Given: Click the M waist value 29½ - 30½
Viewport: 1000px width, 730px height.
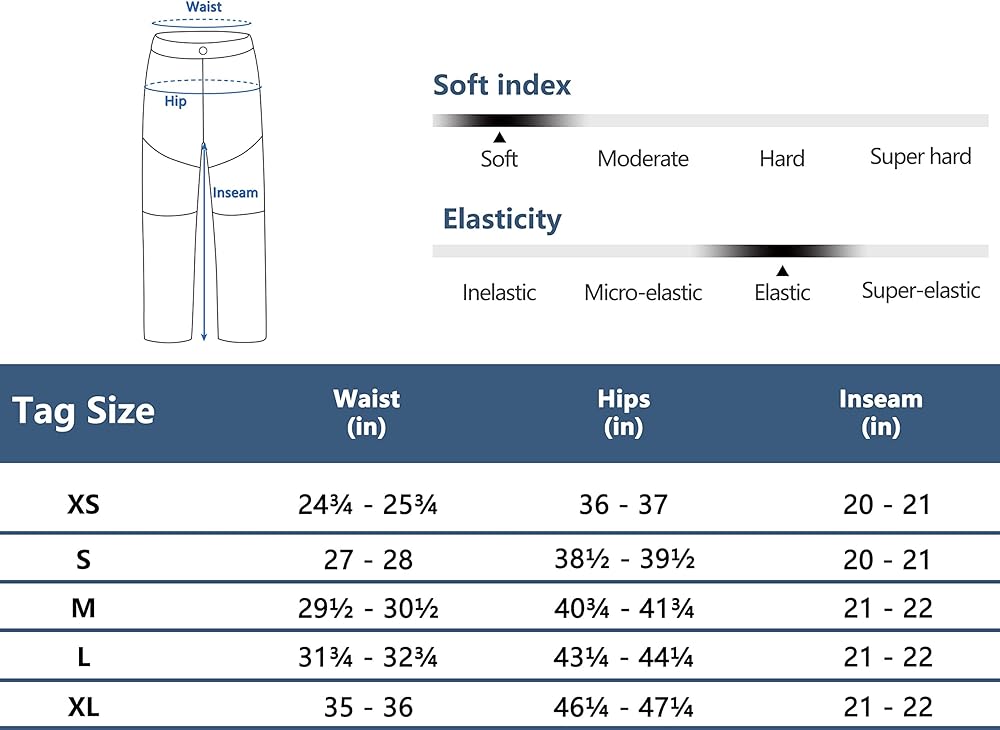Looking at the screenshot, I should tap(368, 608).
